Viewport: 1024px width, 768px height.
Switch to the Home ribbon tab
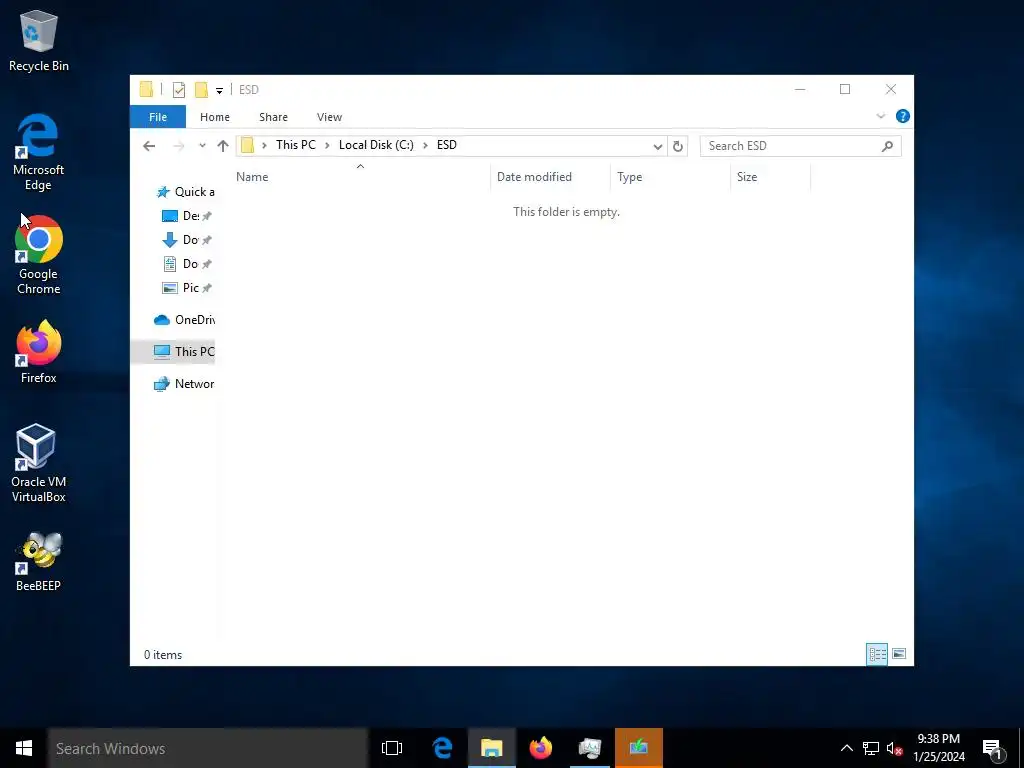click(215, 117)
